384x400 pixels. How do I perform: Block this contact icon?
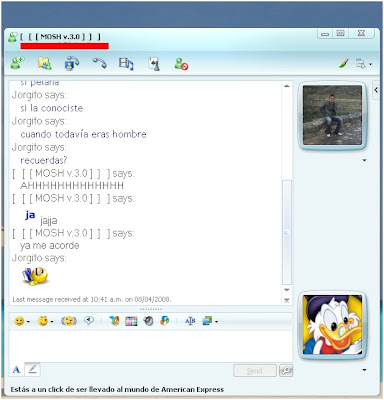[x=181, y=64]
